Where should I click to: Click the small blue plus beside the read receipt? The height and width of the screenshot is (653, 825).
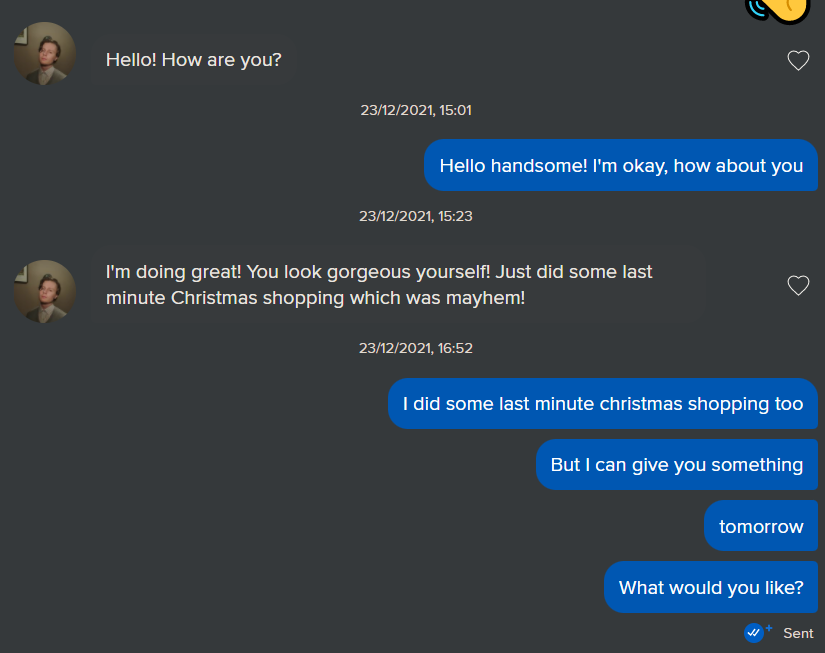pos(768,628)
